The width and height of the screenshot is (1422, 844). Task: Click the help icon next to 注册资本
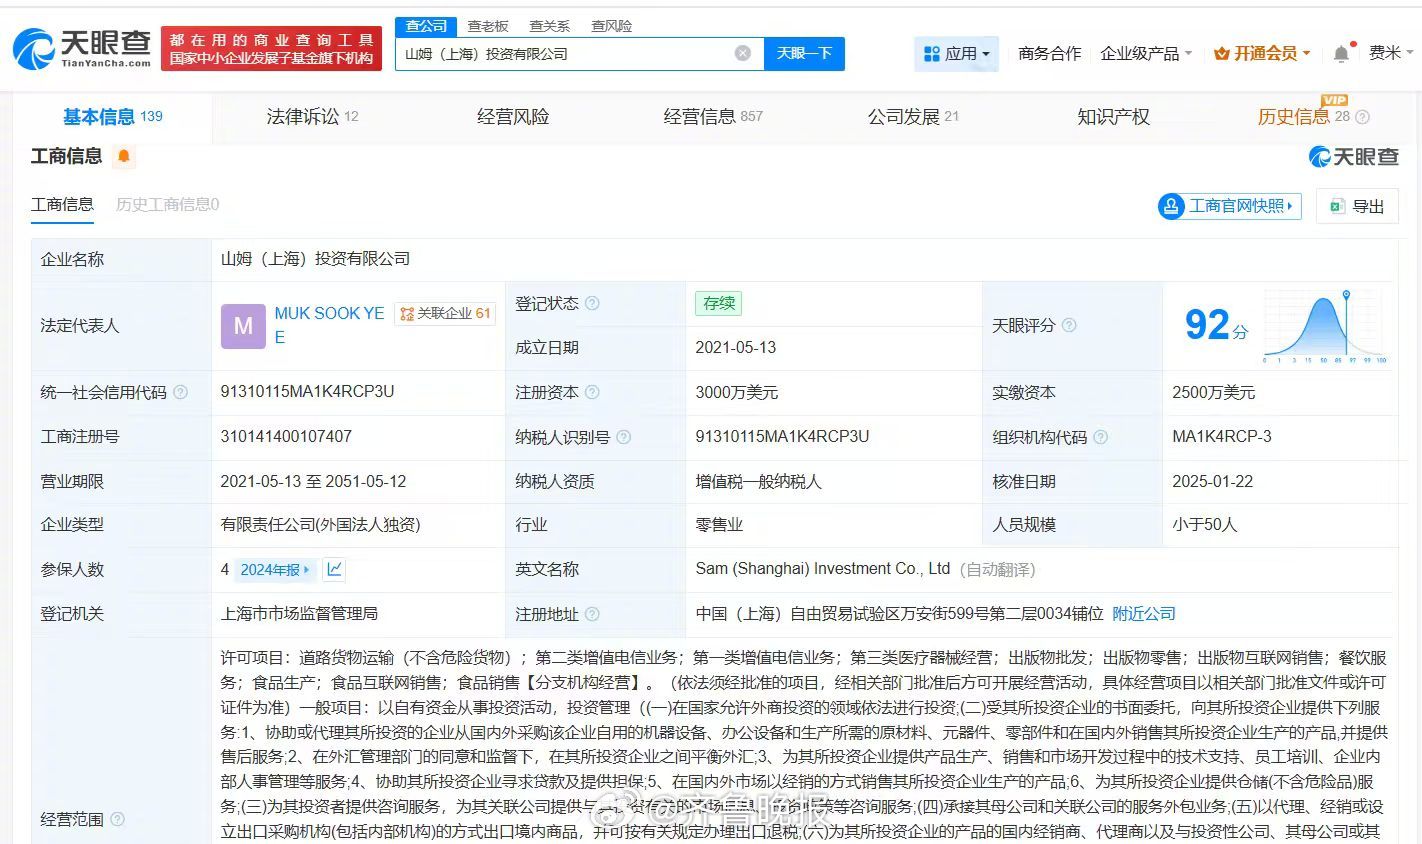[x=592, y=392]
